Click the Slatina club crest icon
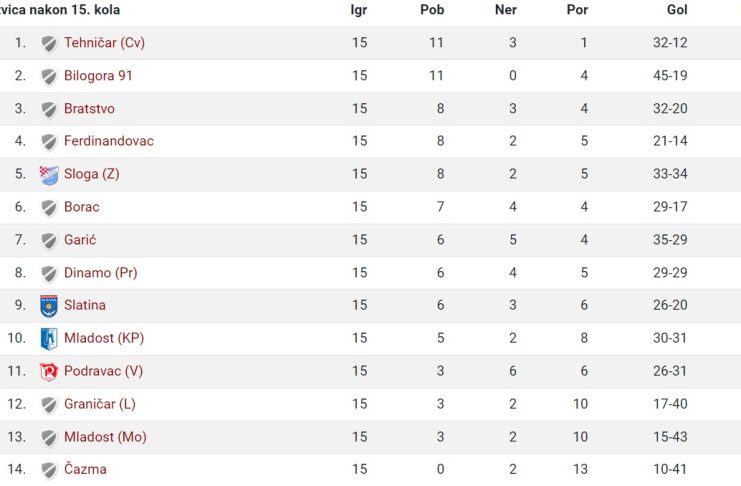Viewport: 741px width, 486px height. (49, 306)
